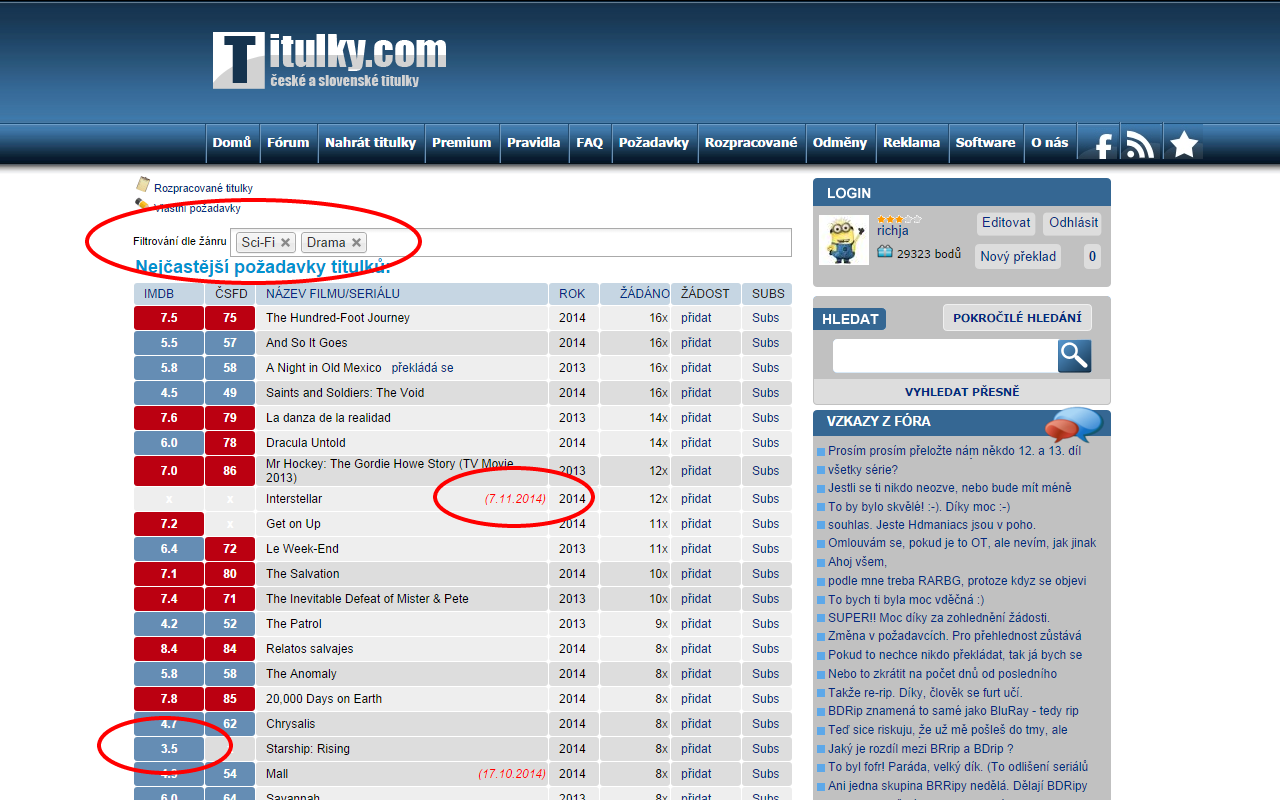Image resolution: width=1280 pixels, height=800 pixels.
Task: Click the Editovat button
Action: tap(1006, 223)
